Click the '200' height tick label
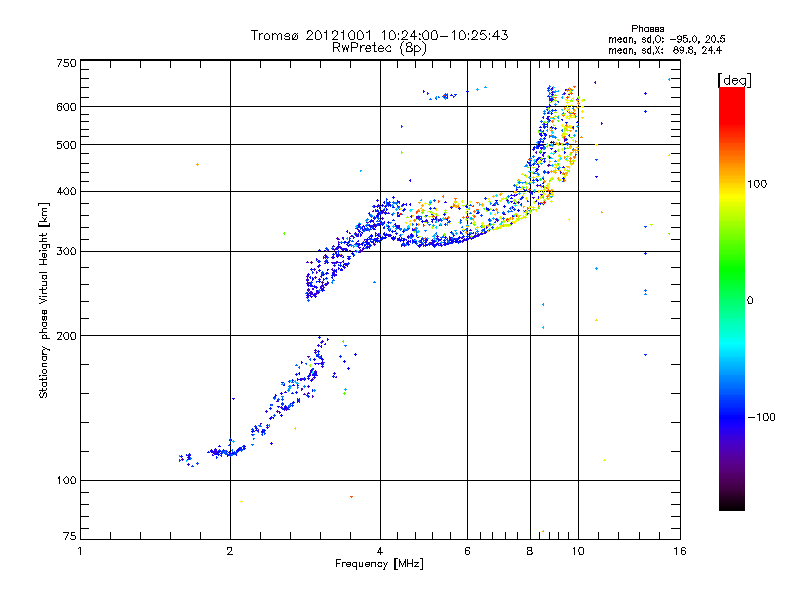Viewport: 800px width, 600px height. point(66,336)
